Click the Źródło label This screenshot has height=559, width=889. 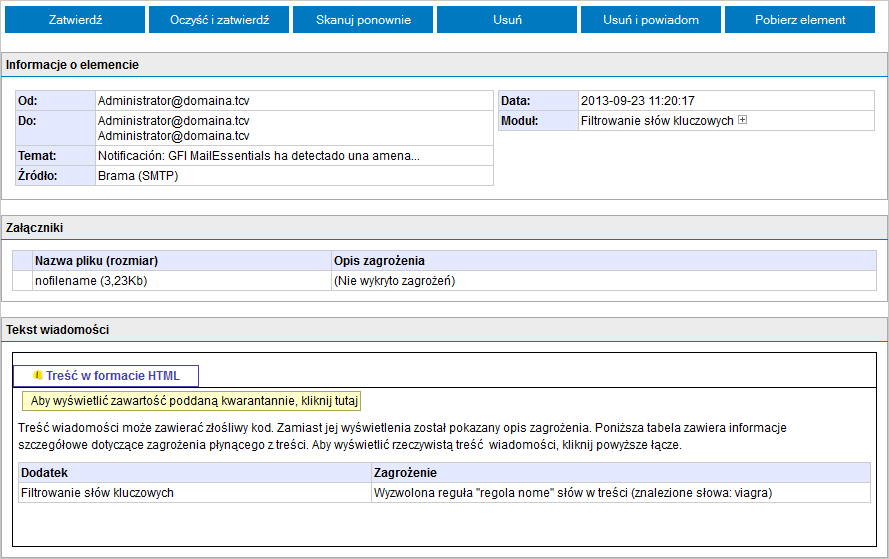[37, 176]
